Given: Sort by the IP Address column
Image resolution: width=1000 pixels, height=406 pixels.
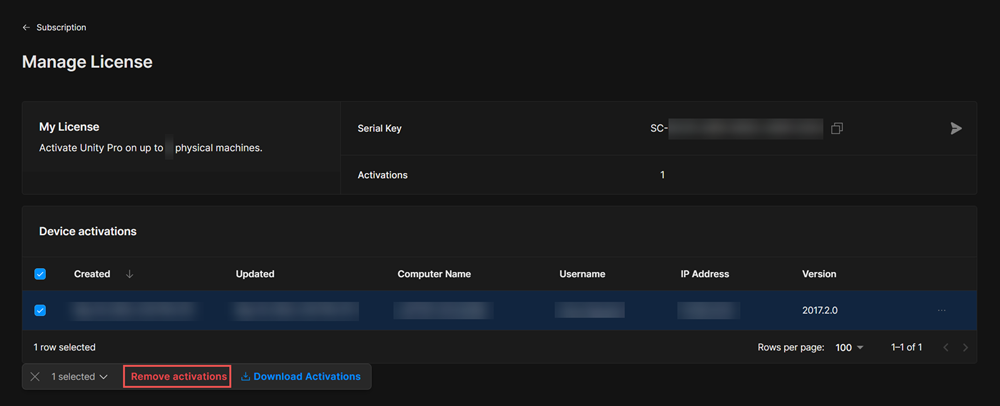Looking at the screenshot, I should click(x=705, y=274).
